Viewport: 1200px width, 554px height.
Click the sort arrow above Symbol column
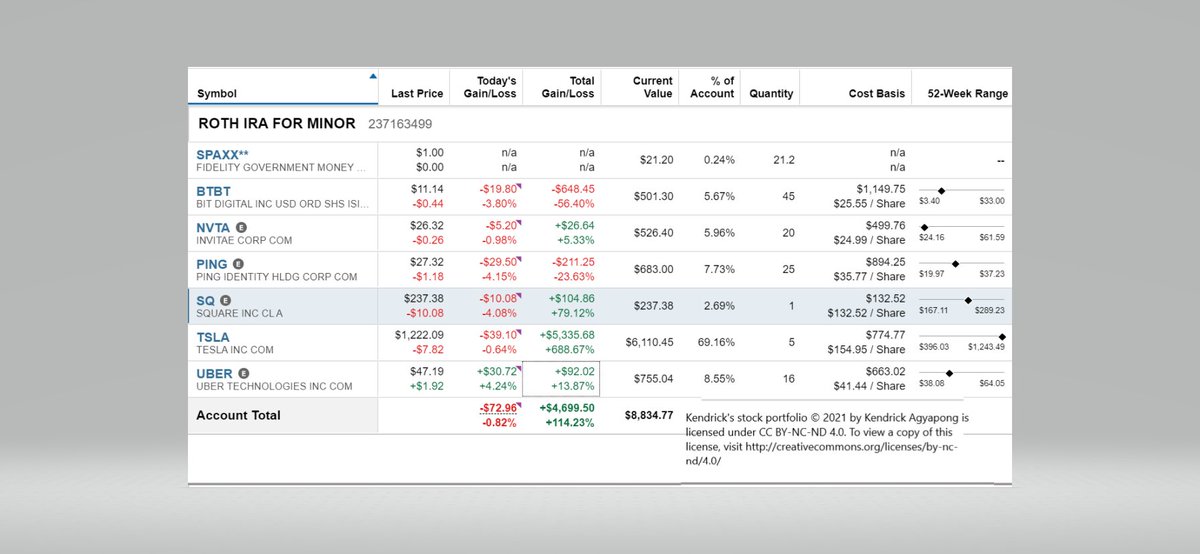click(x=373, y=75)
